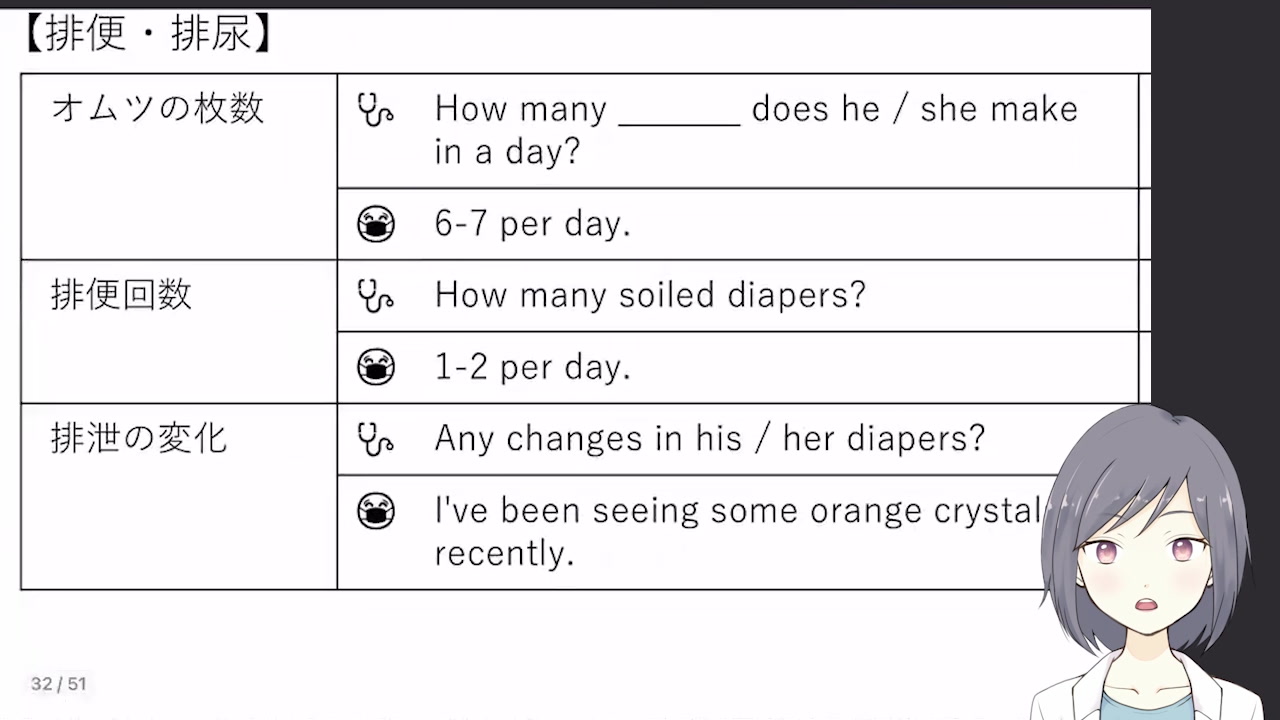This screenshot has height=720, width=1280.
Task: Click the 排泄の変化 row label
Action: pyautogui.click(x=139, y=438)
